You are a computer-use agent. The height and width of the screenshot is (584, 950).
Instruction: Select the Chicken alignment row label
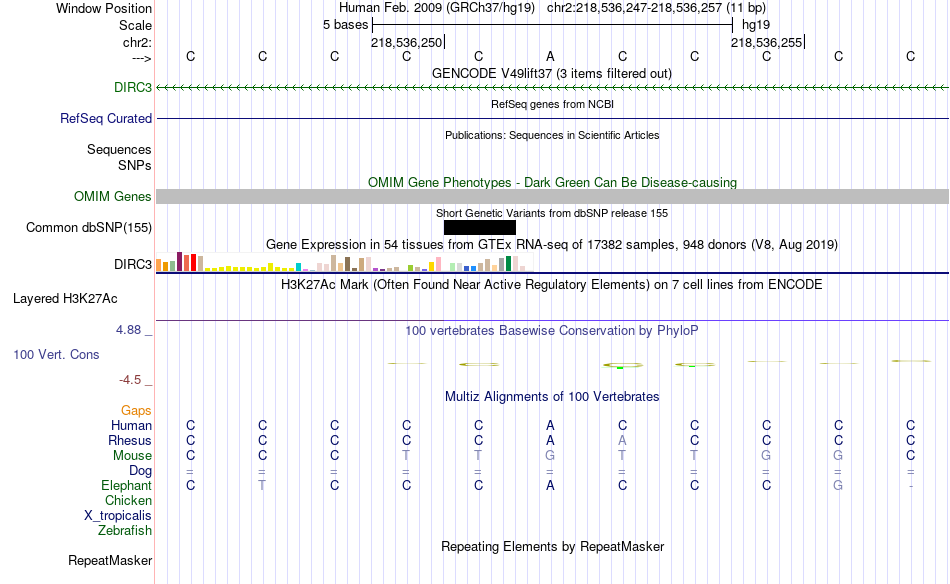(128, 500)
